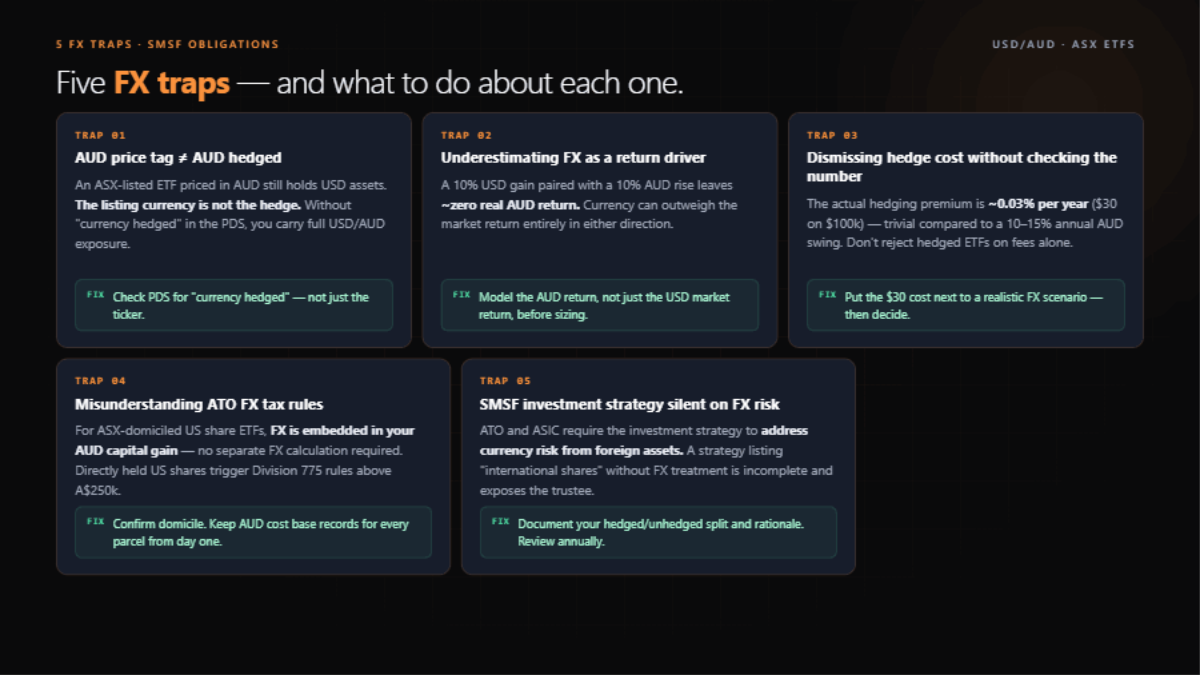The image size is (1200, 675).
Task: Click the FIX tag in Trap 03 card
Action: click(827, 295)
